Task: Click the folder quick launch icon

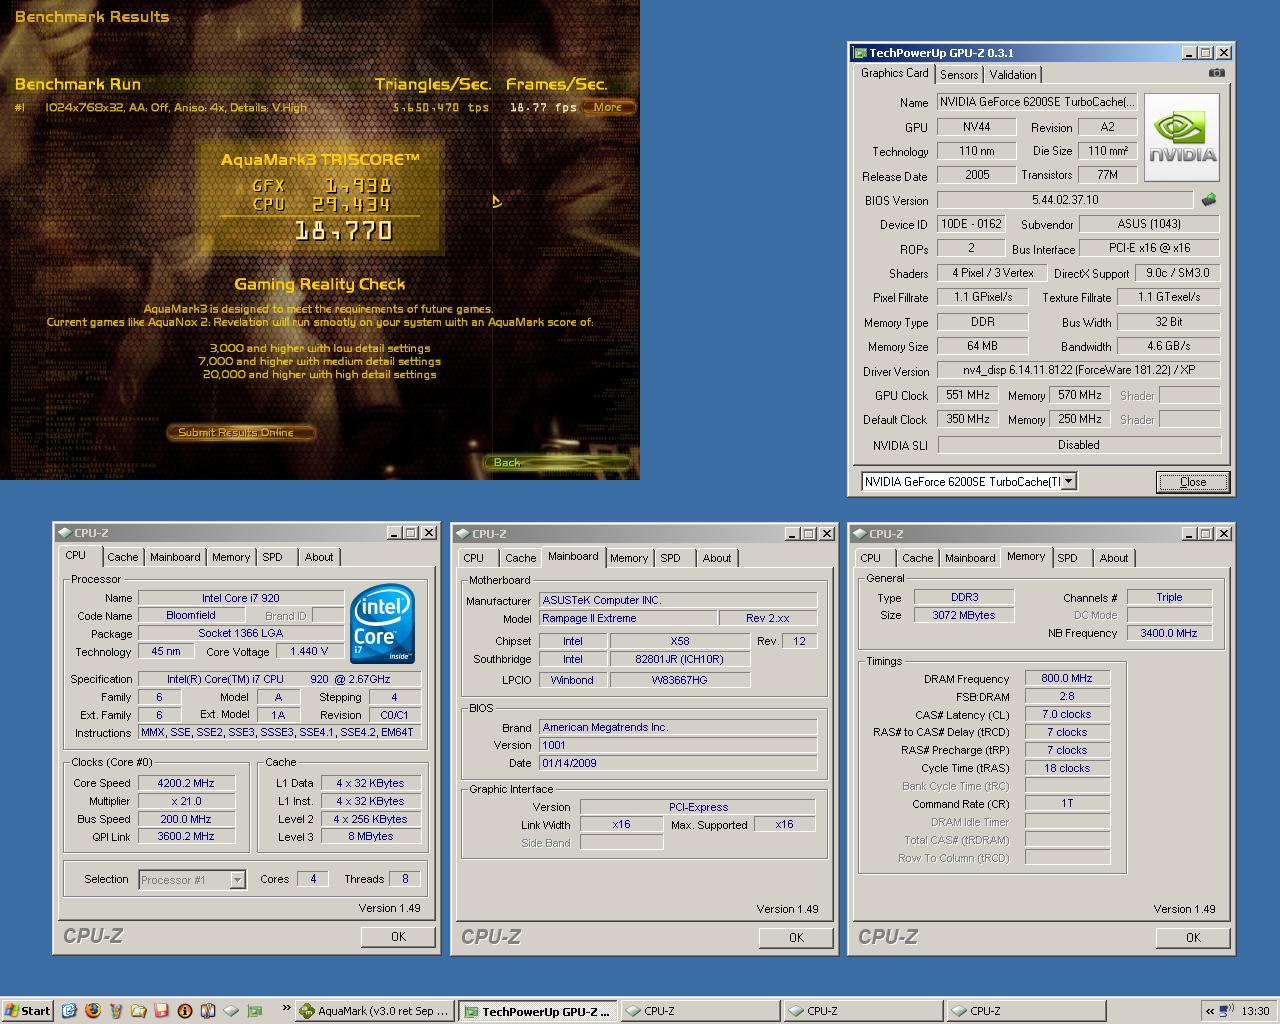Action: (138, 1011)
